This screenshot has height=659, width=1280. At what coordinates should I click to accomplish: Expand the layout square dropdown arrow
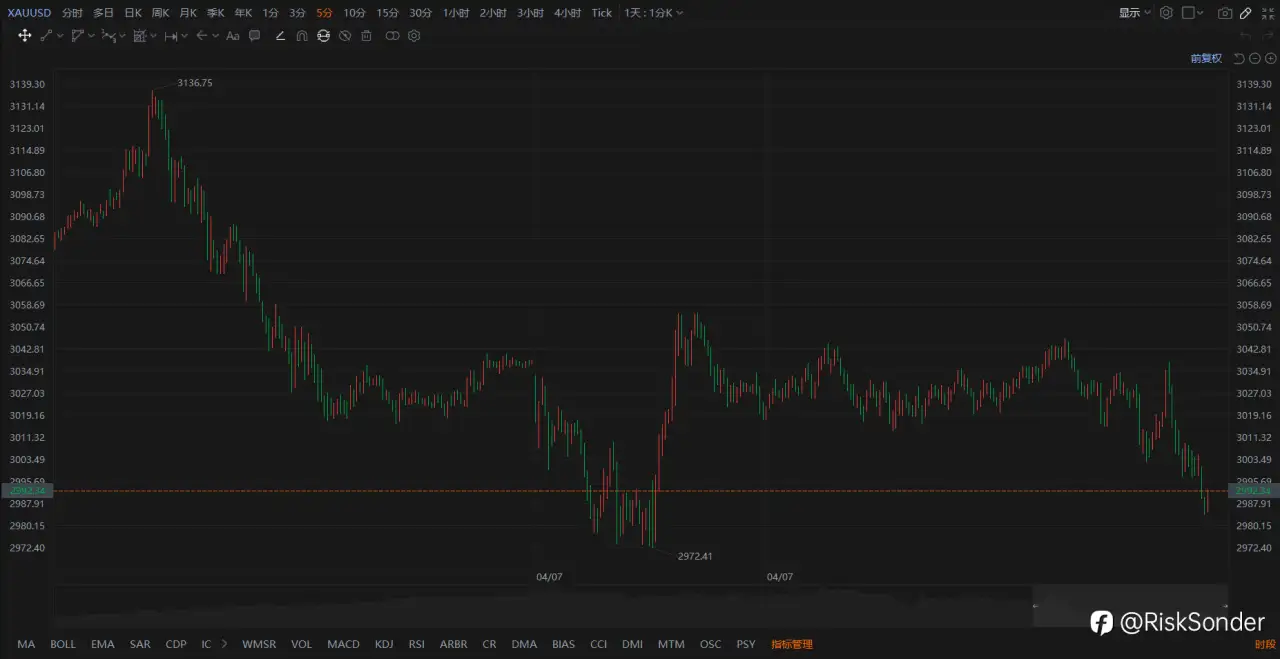(x=1200, y=13)
